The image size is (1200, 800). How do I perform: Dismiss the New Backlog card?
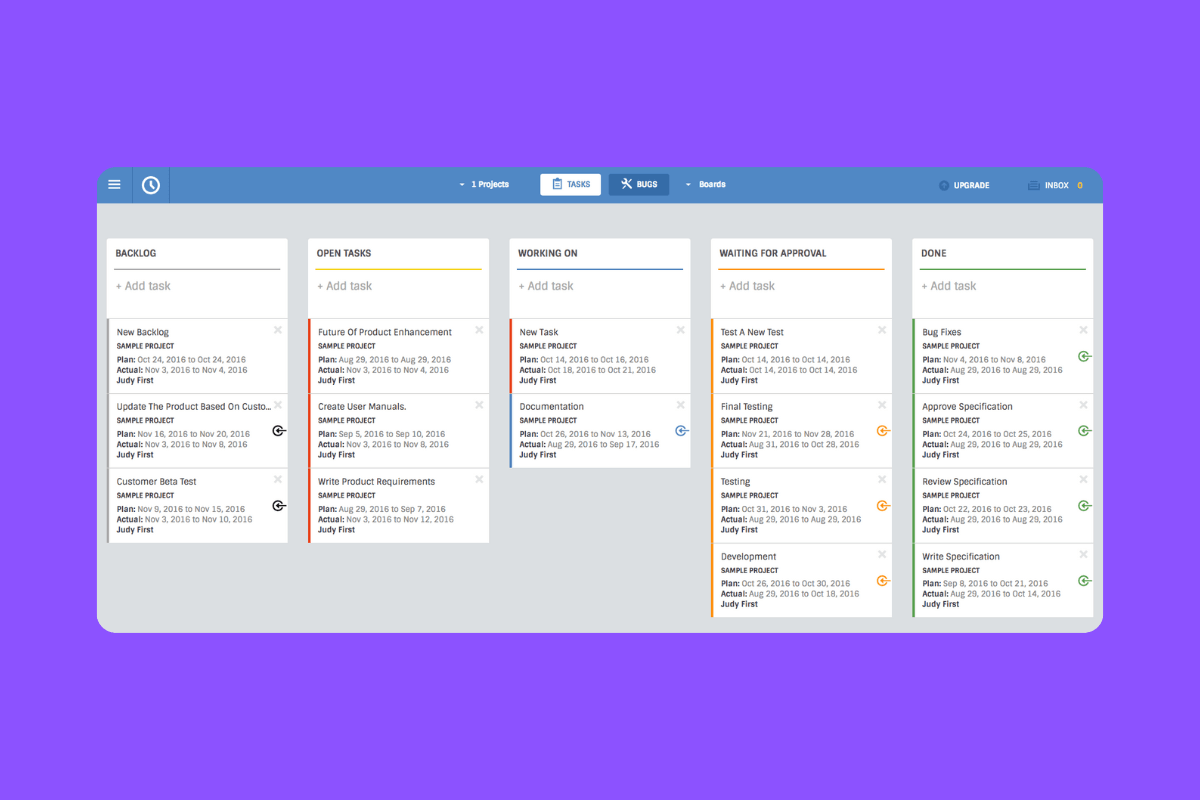278,330
